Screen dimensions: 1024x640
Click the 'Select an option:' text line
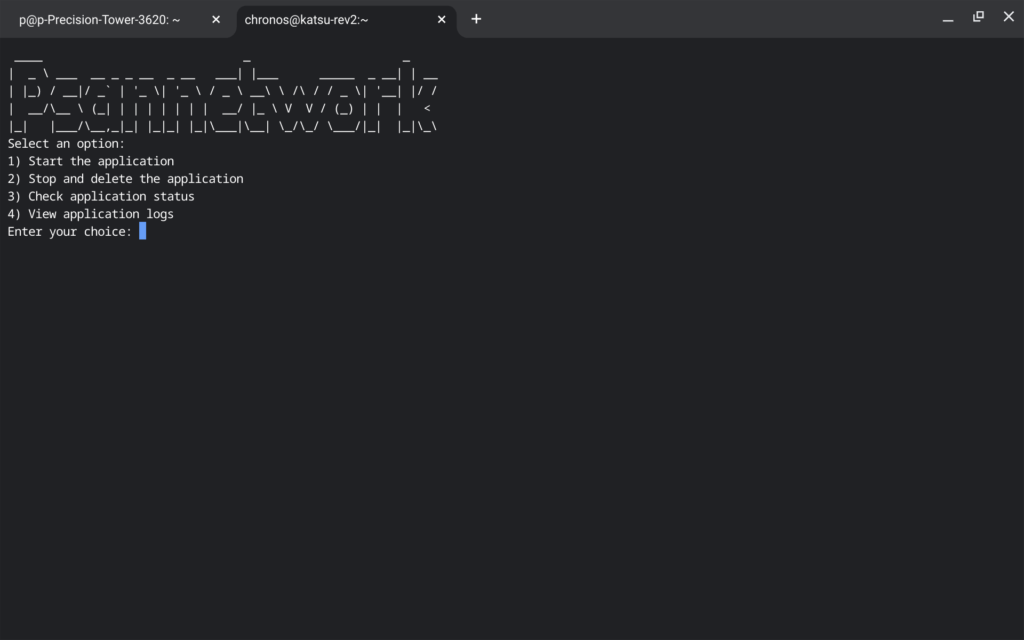click(66, 144)
